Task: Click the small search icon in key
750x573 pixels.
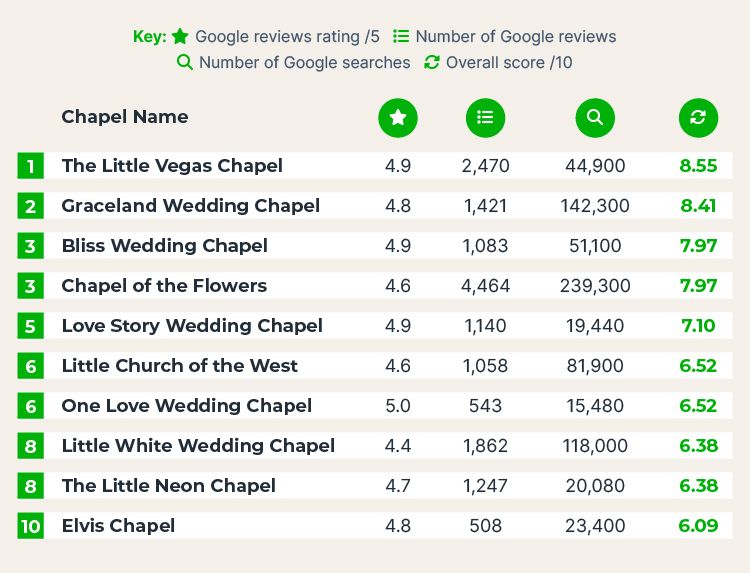Action: (x=185, y=62)
